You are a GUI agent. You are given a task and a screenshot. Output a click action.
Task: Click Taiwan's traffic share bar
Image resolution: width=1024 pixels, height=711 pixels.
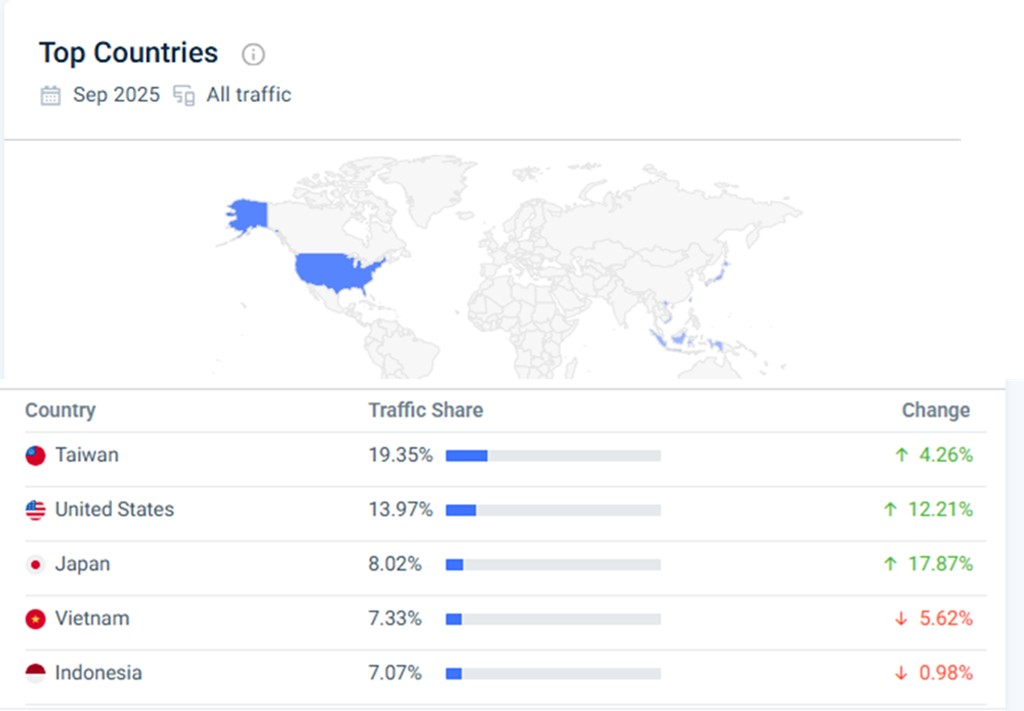553,456
